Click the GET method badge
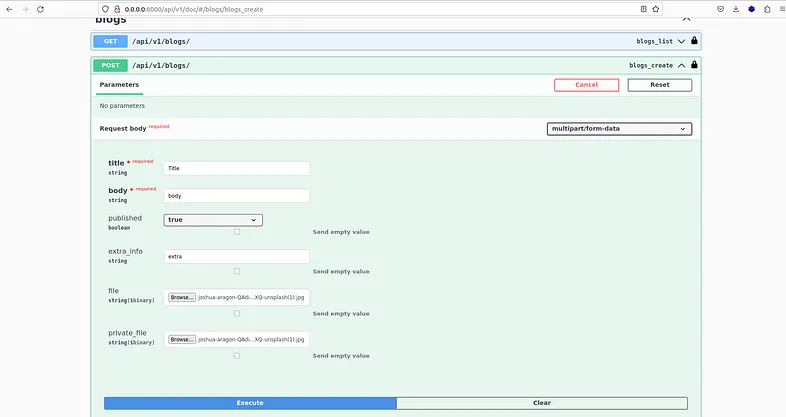The height and width of the screenshot is (417, 786). point(110,41)
